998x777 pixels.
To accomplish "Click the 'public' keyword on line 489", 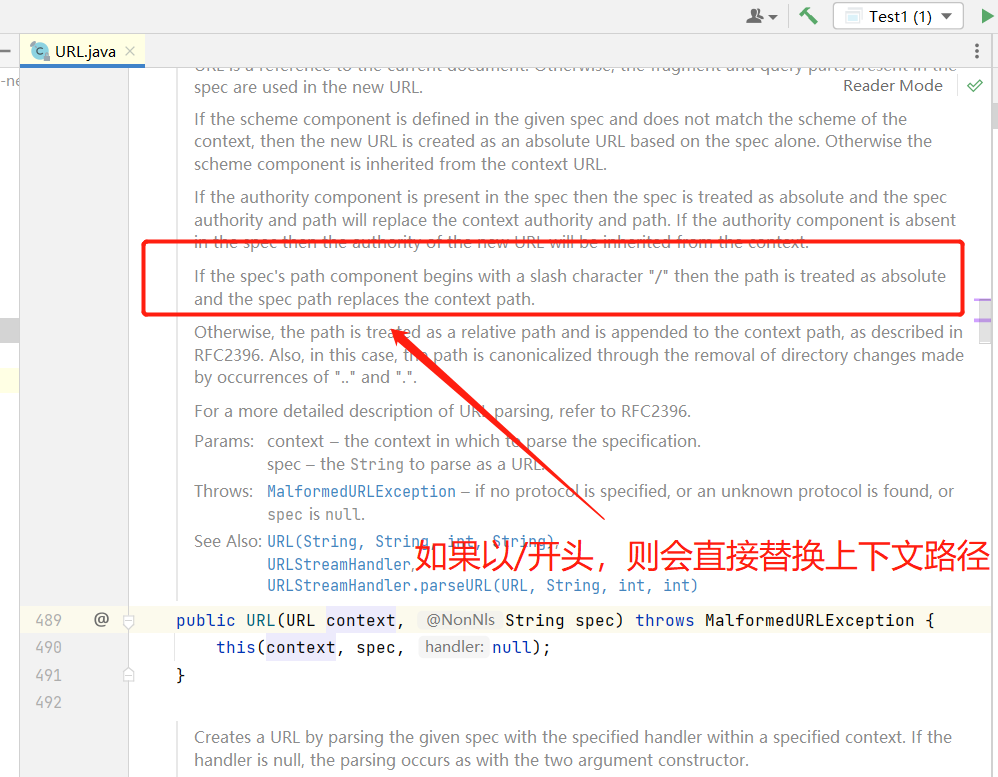I will coord(206,620).
